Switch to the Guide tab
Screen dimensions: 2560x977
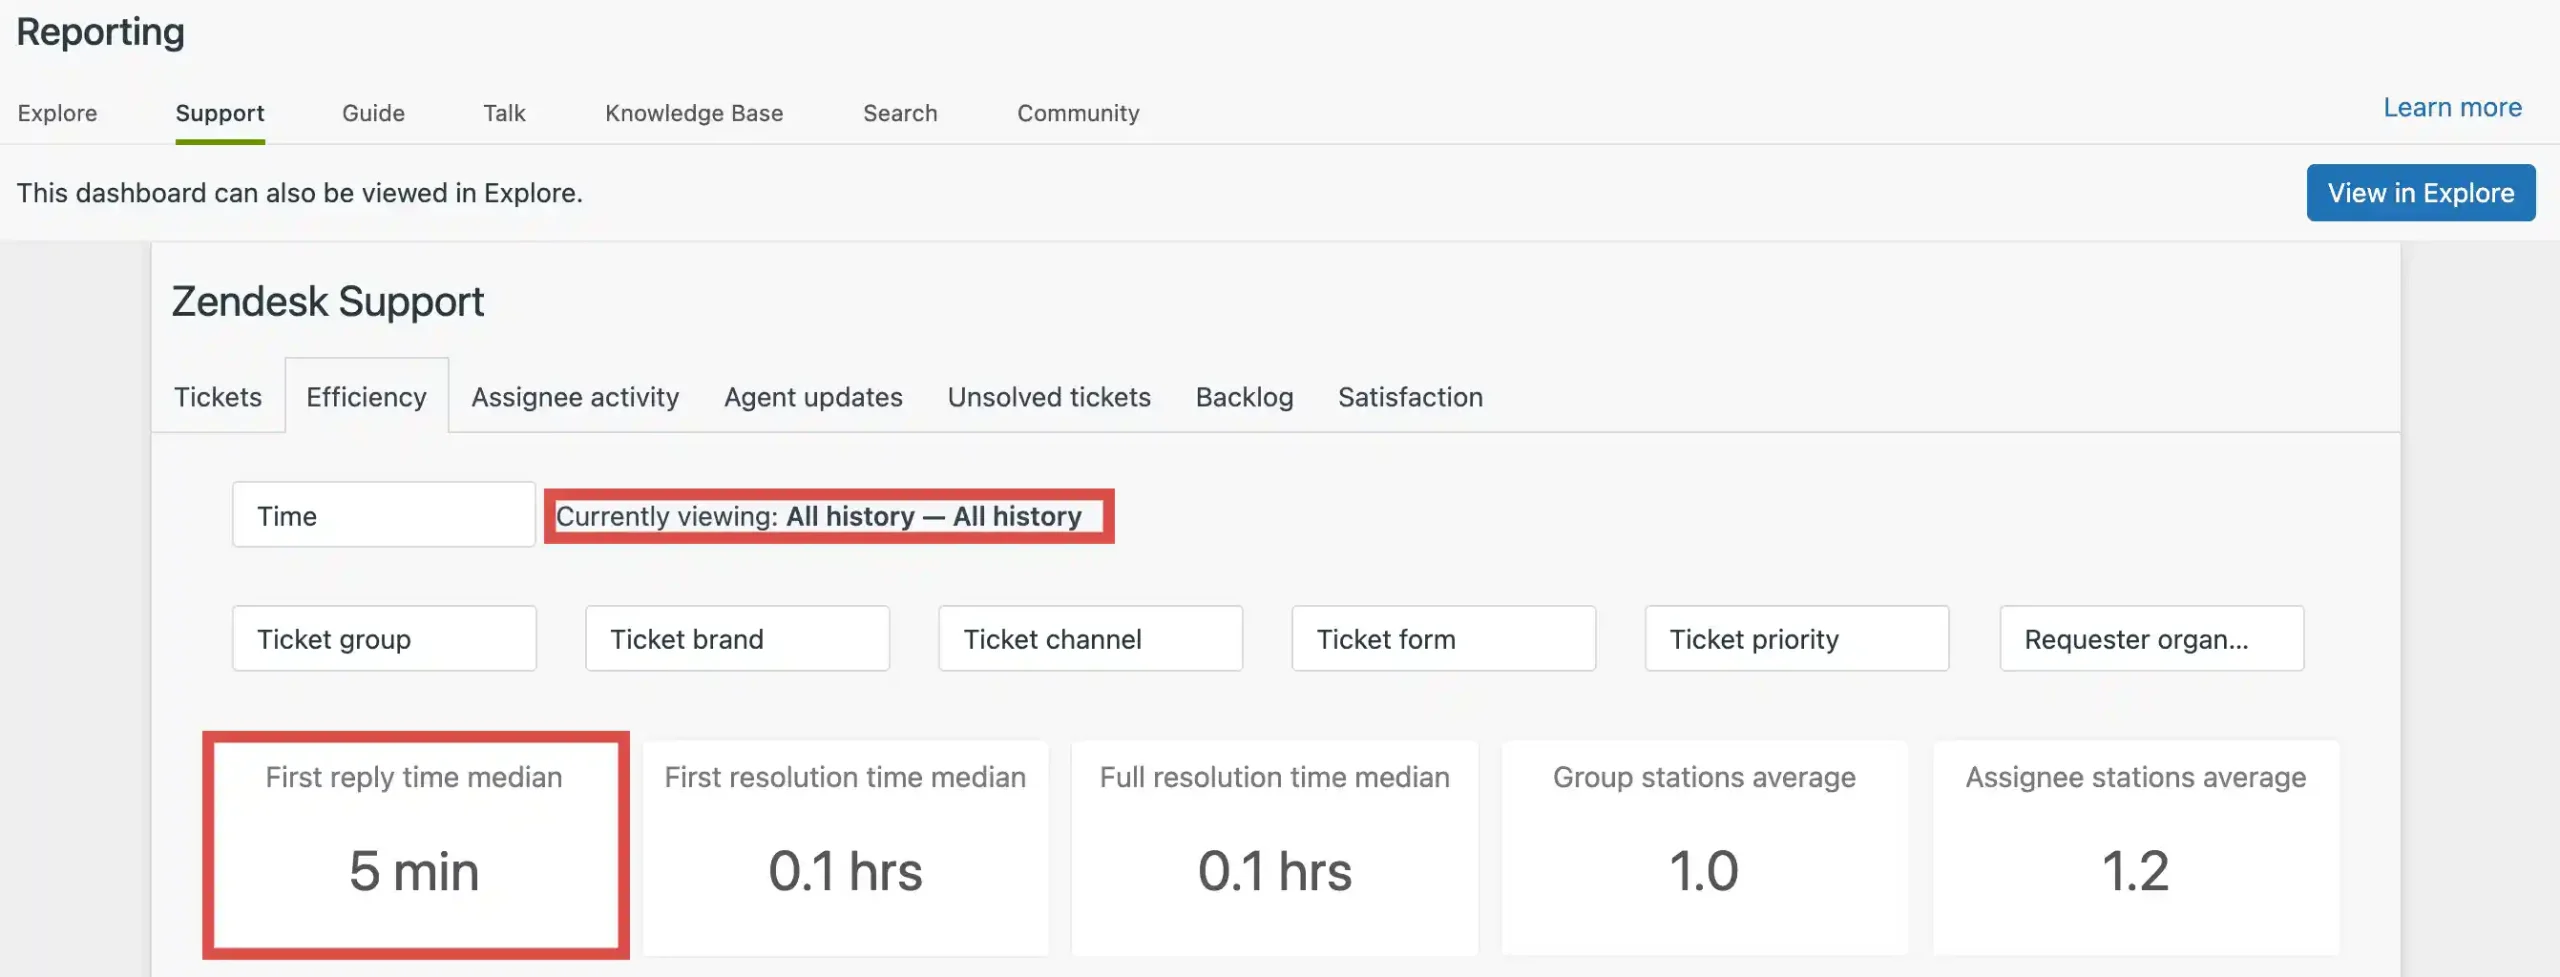(x=373, y=113)
